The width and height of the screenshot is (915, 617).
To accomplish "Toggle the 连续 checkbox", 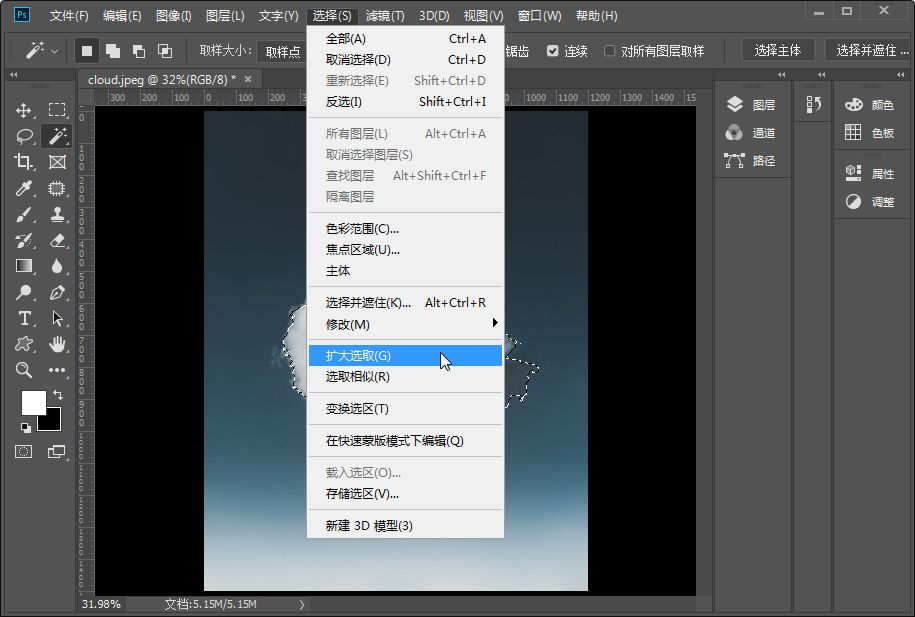I will [x=553, y=51].
